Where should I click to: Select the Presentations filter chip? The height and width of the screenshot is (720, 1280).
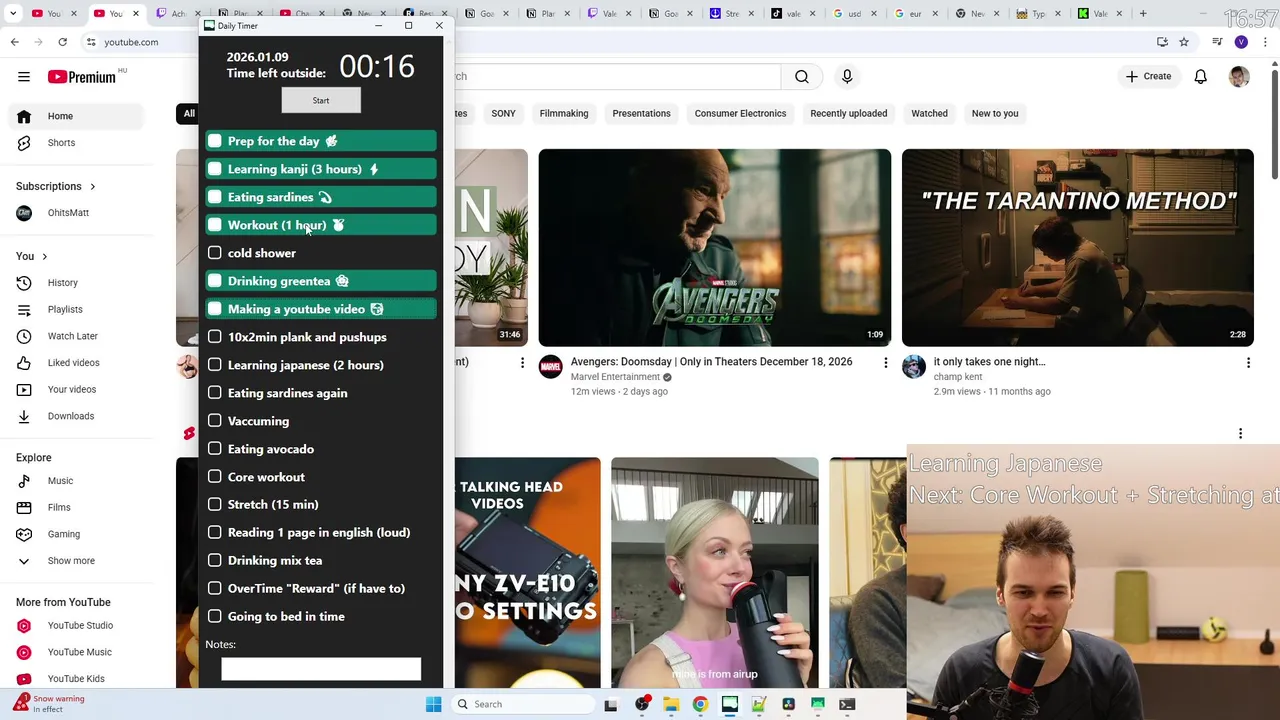point(641,113)
